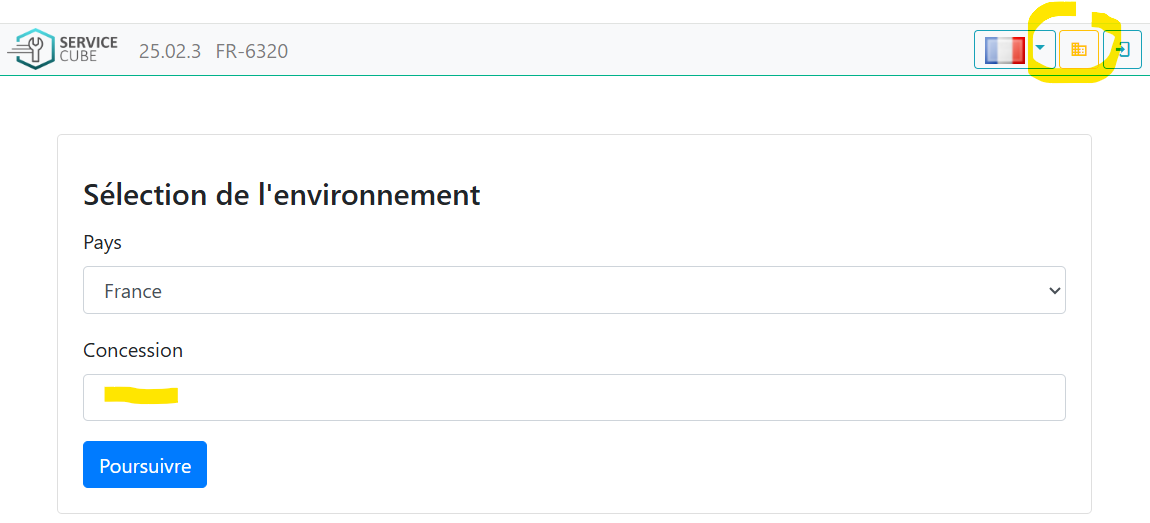1150x523 pixels.
Task: Select the French flag language button
Action: pyautogui.click(x=1005, y=50)
